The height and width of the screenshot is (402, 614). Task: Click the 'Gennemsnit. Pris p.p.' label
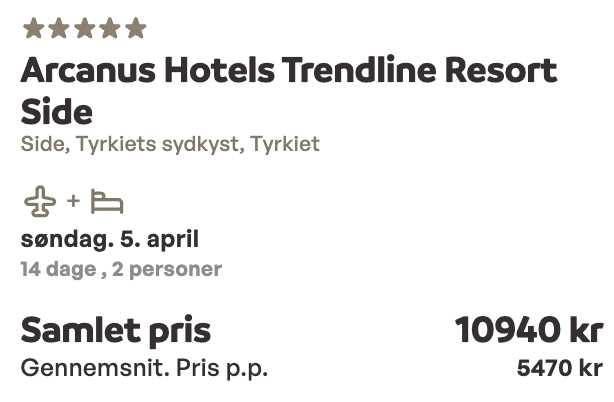pyautogui.click(x=144, y=368)
